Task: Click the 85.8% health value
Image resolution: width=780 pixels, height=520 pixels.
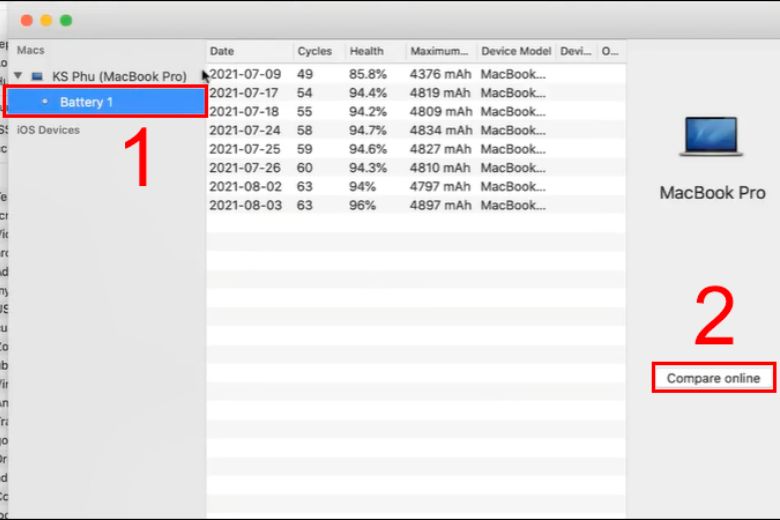Action: (368, 74)
